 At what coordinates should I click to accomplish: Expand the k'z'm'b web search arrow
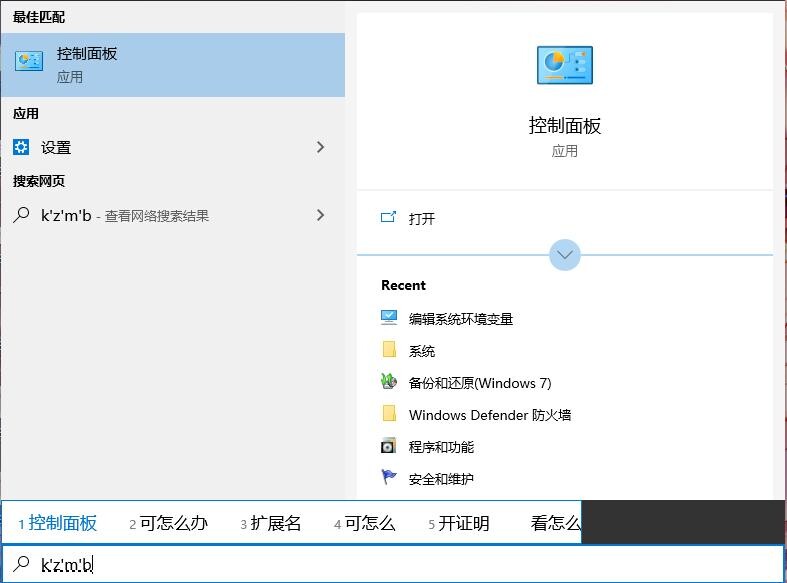(320, 215)
